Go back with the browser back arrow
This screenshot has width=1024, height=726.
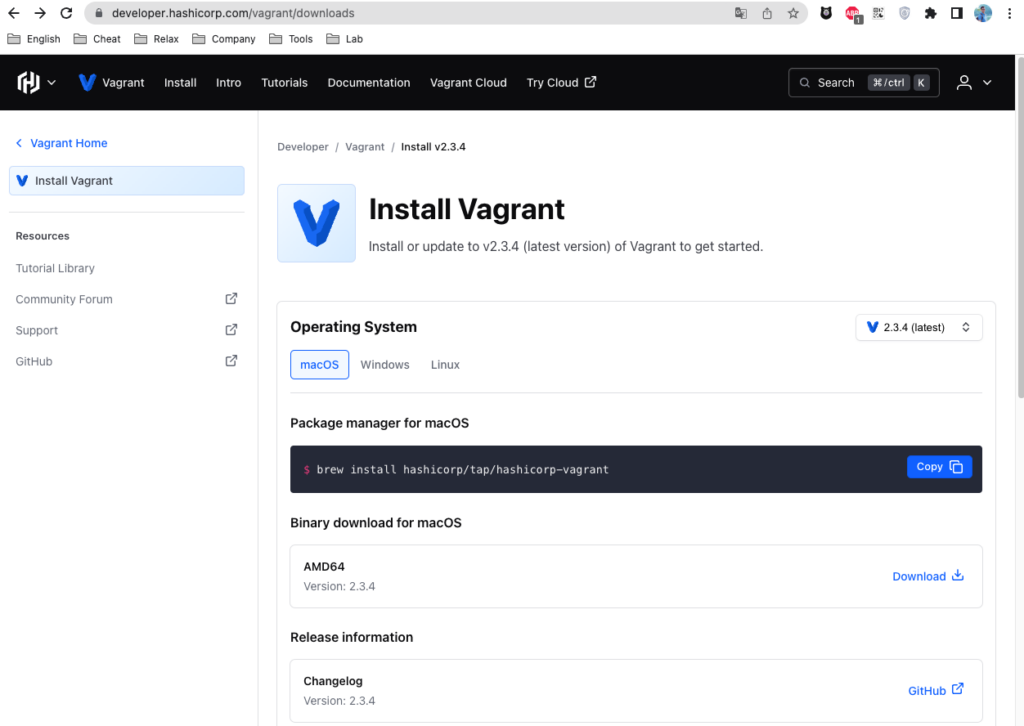(x=14, y=13)
